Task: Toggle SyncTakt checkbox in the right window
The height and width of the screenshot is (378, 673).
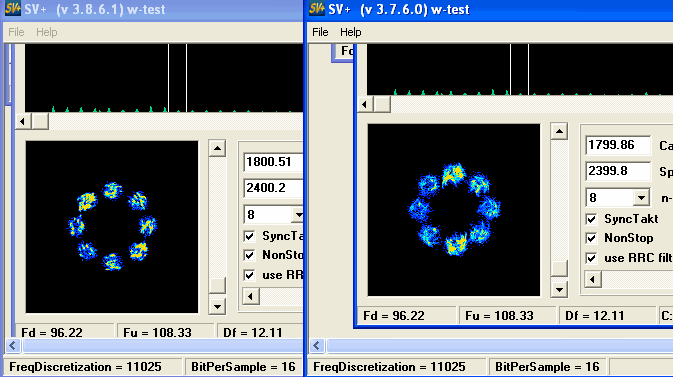Action: pyautogui.click(x=591, y=219)
